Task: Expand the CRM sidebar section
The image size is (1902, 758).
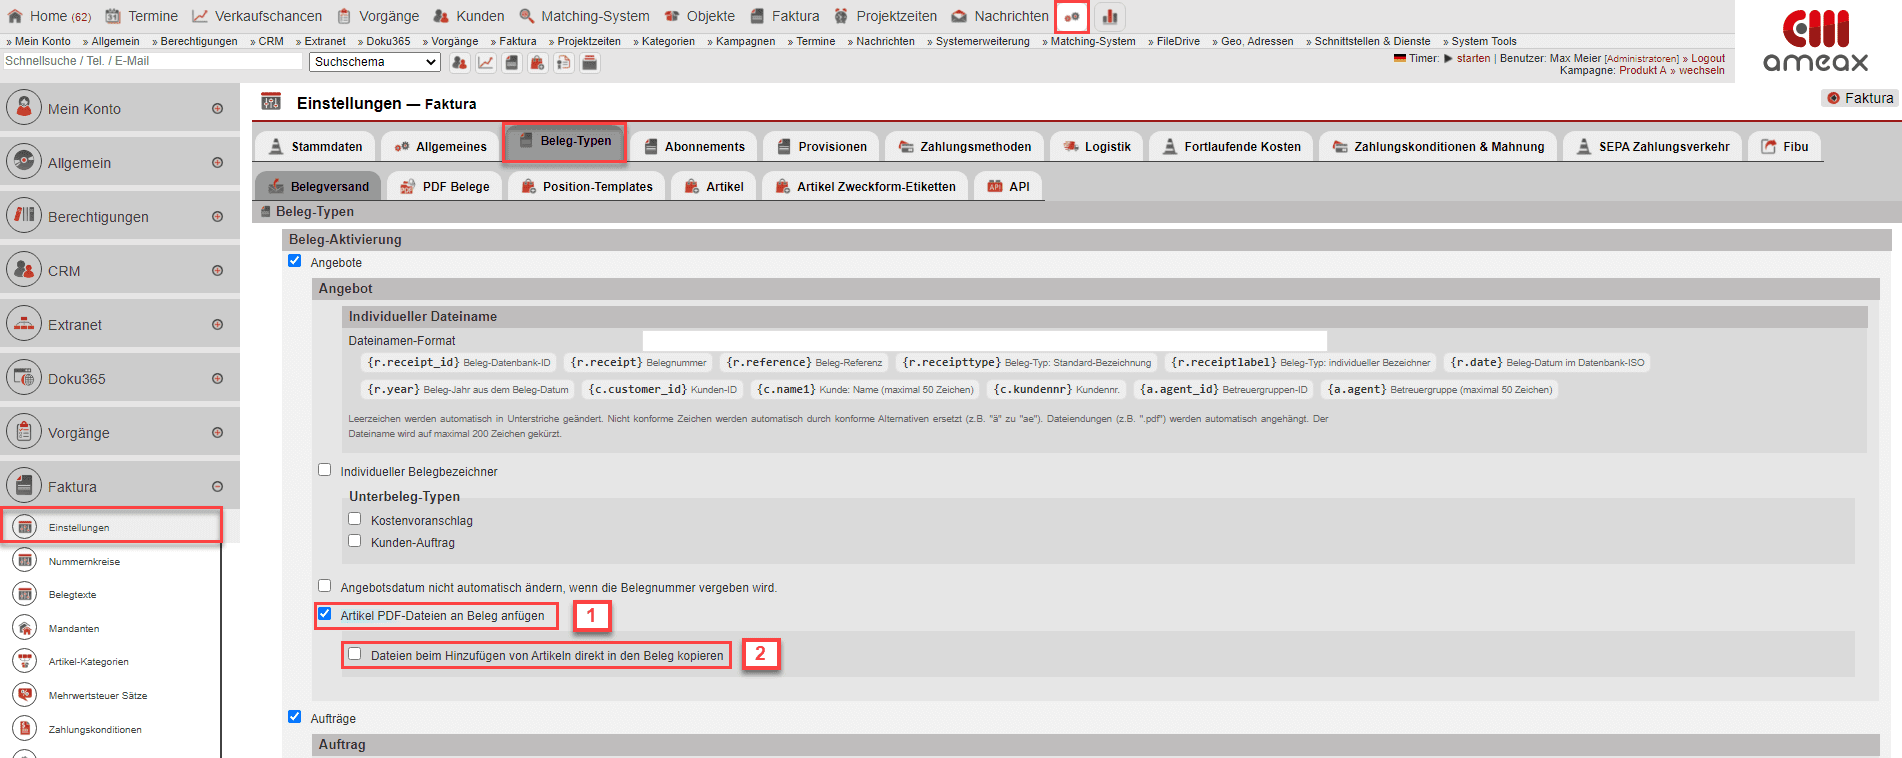Action: click(217, 271)
